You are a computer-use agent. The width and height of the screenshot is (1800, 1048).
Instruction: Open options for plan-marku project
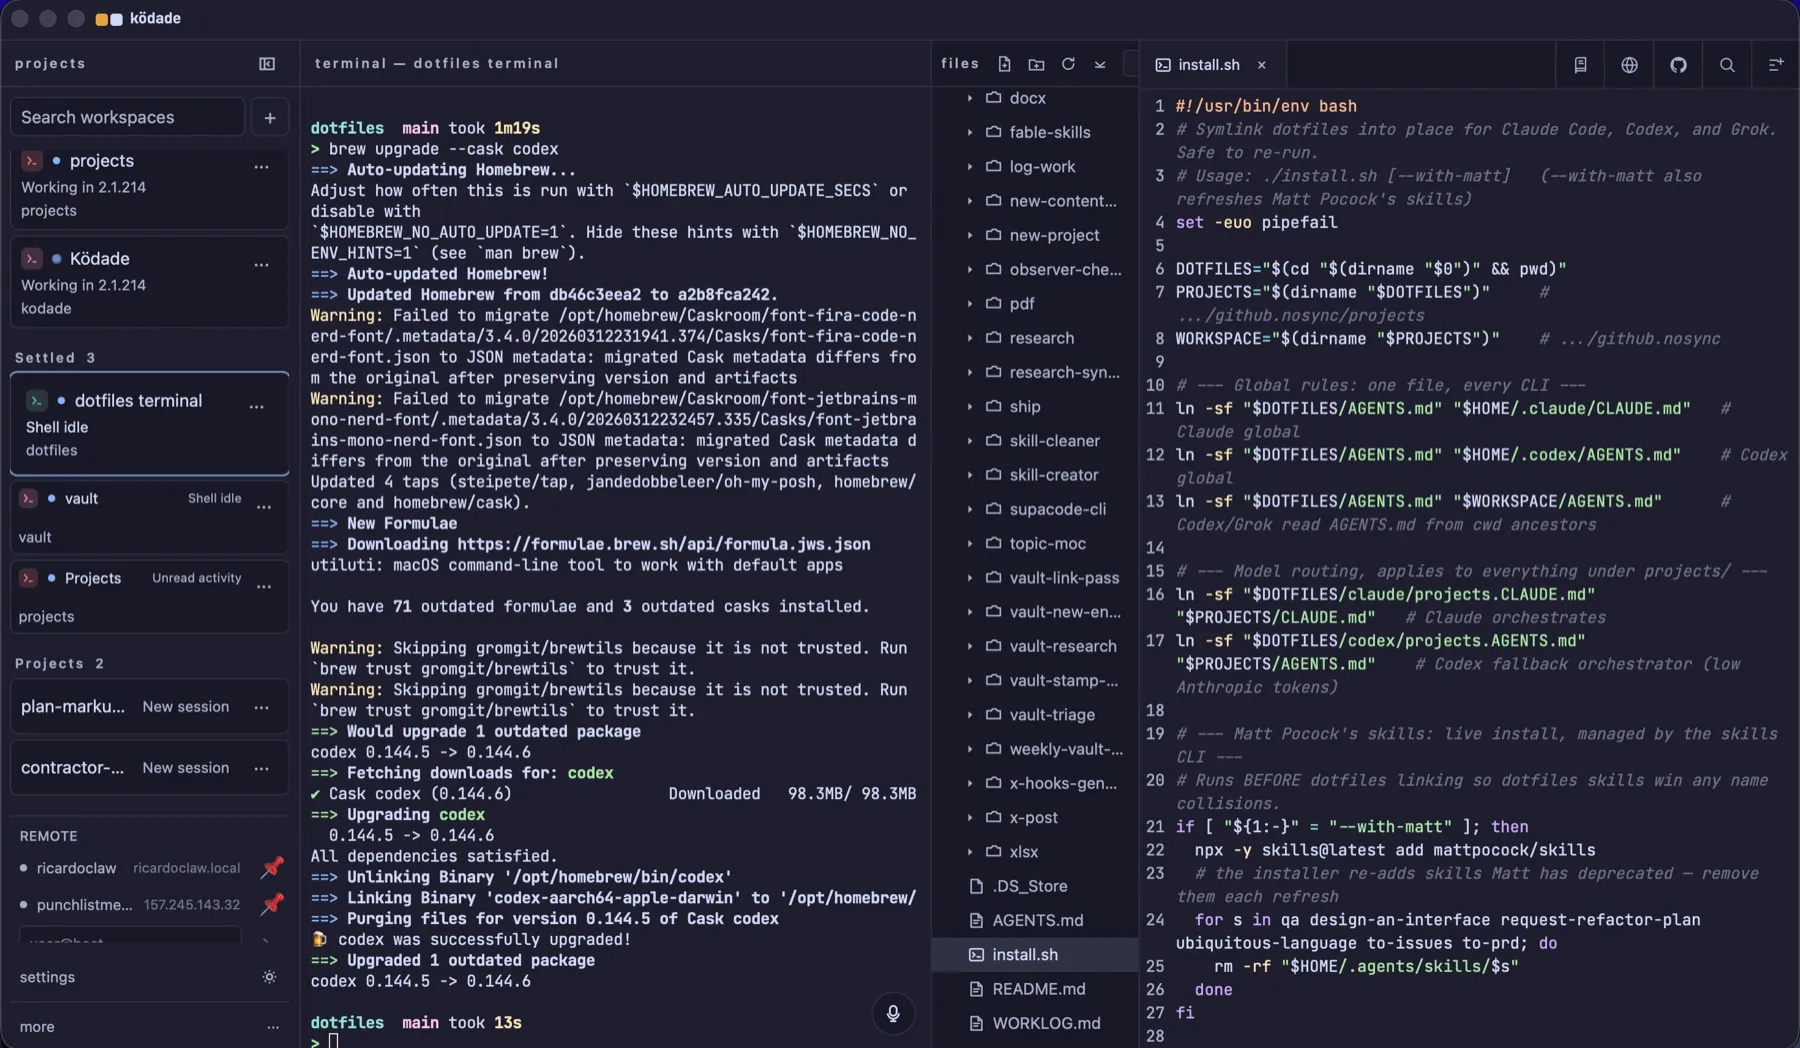[x=261, y=707]
